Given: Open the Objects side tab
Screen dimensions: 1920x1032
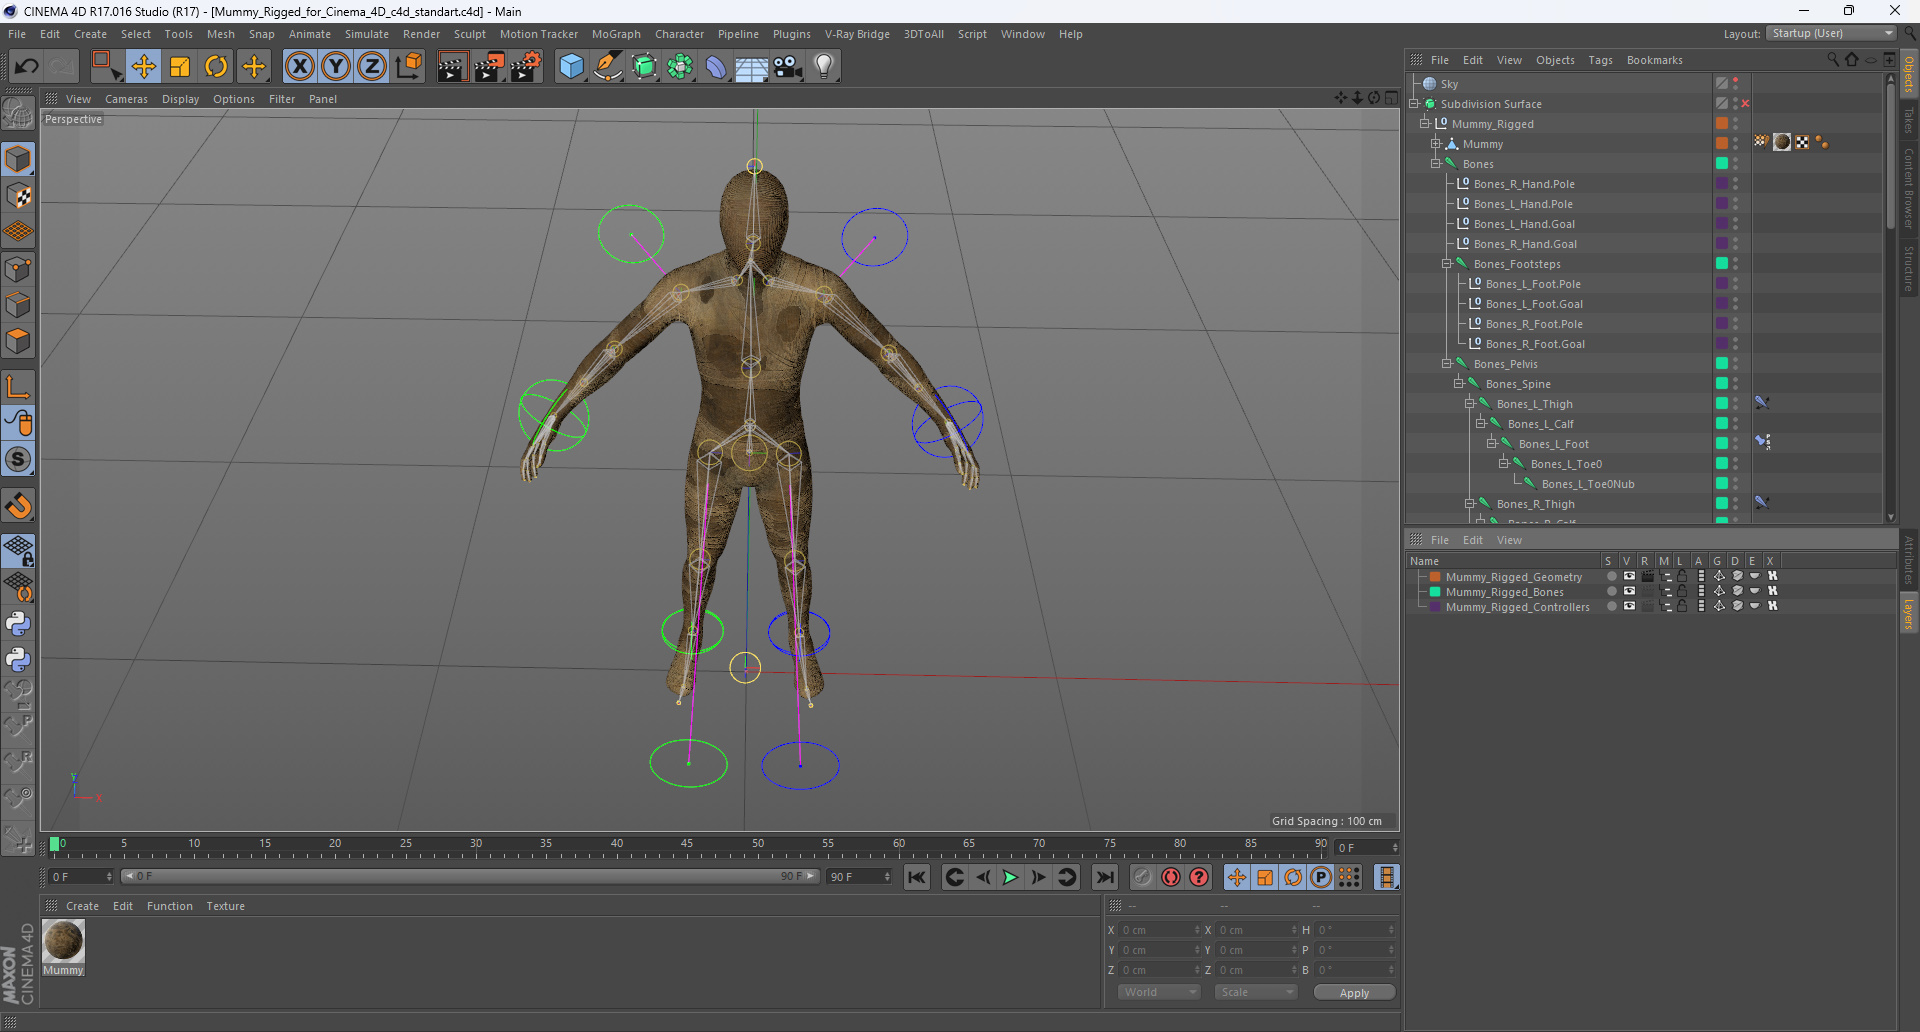Looking at the screenshot, I should pyautogui.click(x=1909, y=74).
